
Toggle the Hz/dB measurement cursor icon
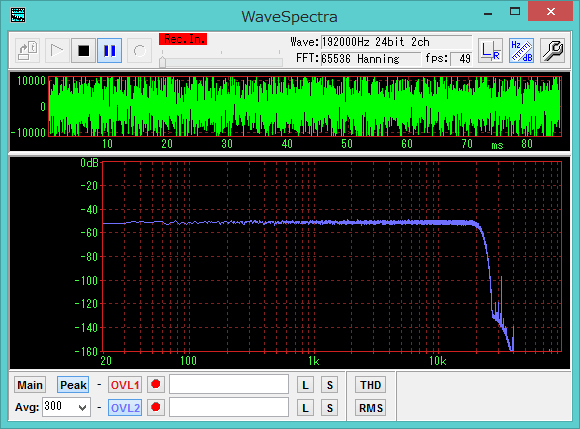pos(521,51)
